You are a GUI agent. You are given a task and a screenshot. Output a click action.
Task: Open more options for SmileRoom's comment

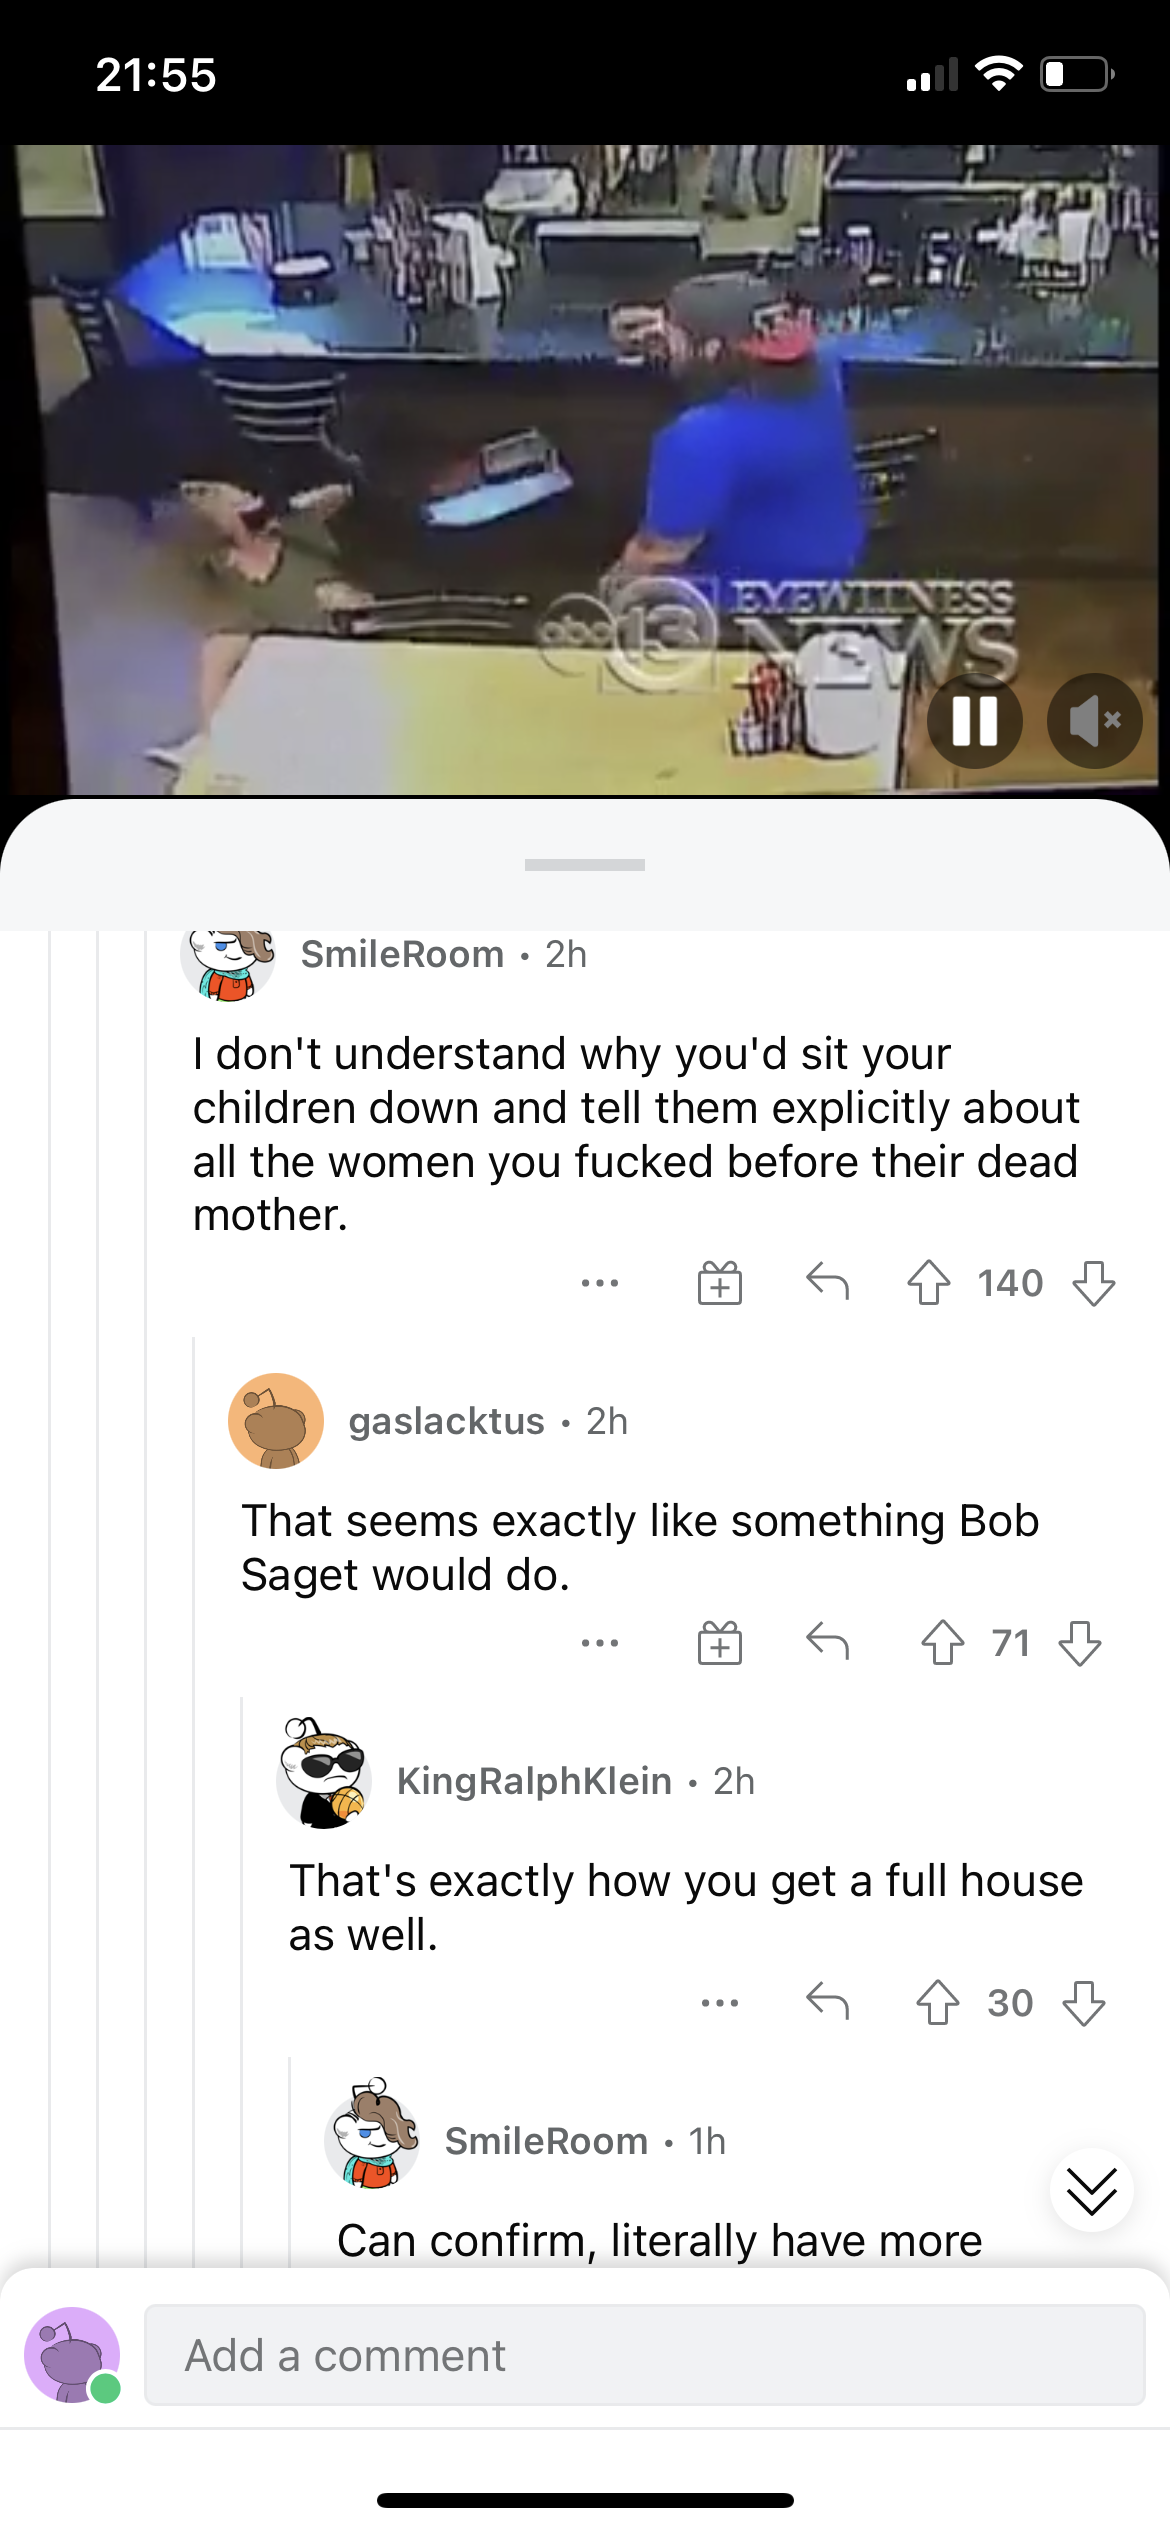click(x=600, y=1283)
